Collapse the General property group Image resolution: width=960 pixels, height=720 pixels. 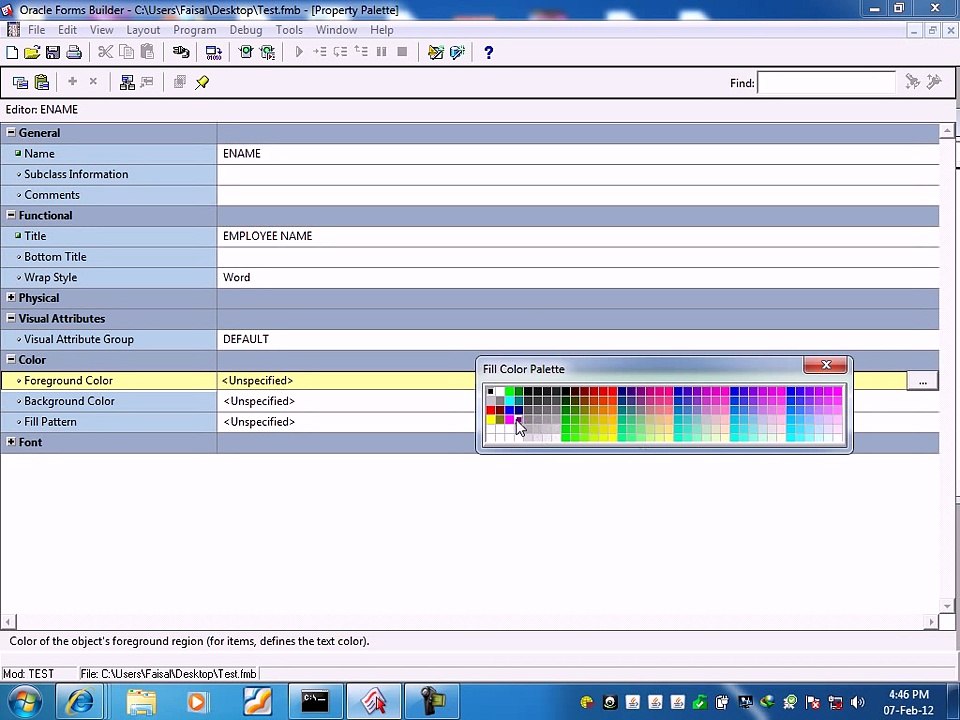tap(11, 132)
